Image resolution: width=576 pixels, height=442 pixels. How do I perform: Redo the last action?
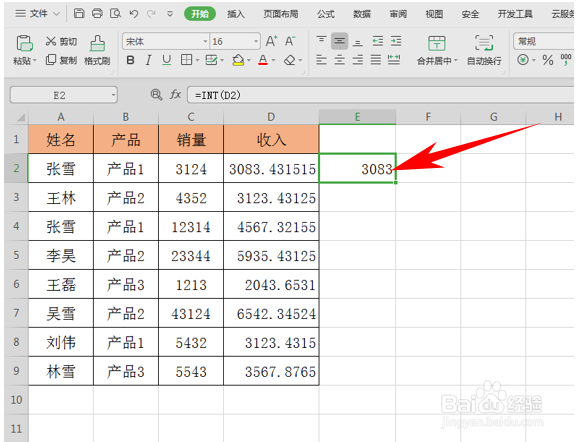click(x=151, y=14)
